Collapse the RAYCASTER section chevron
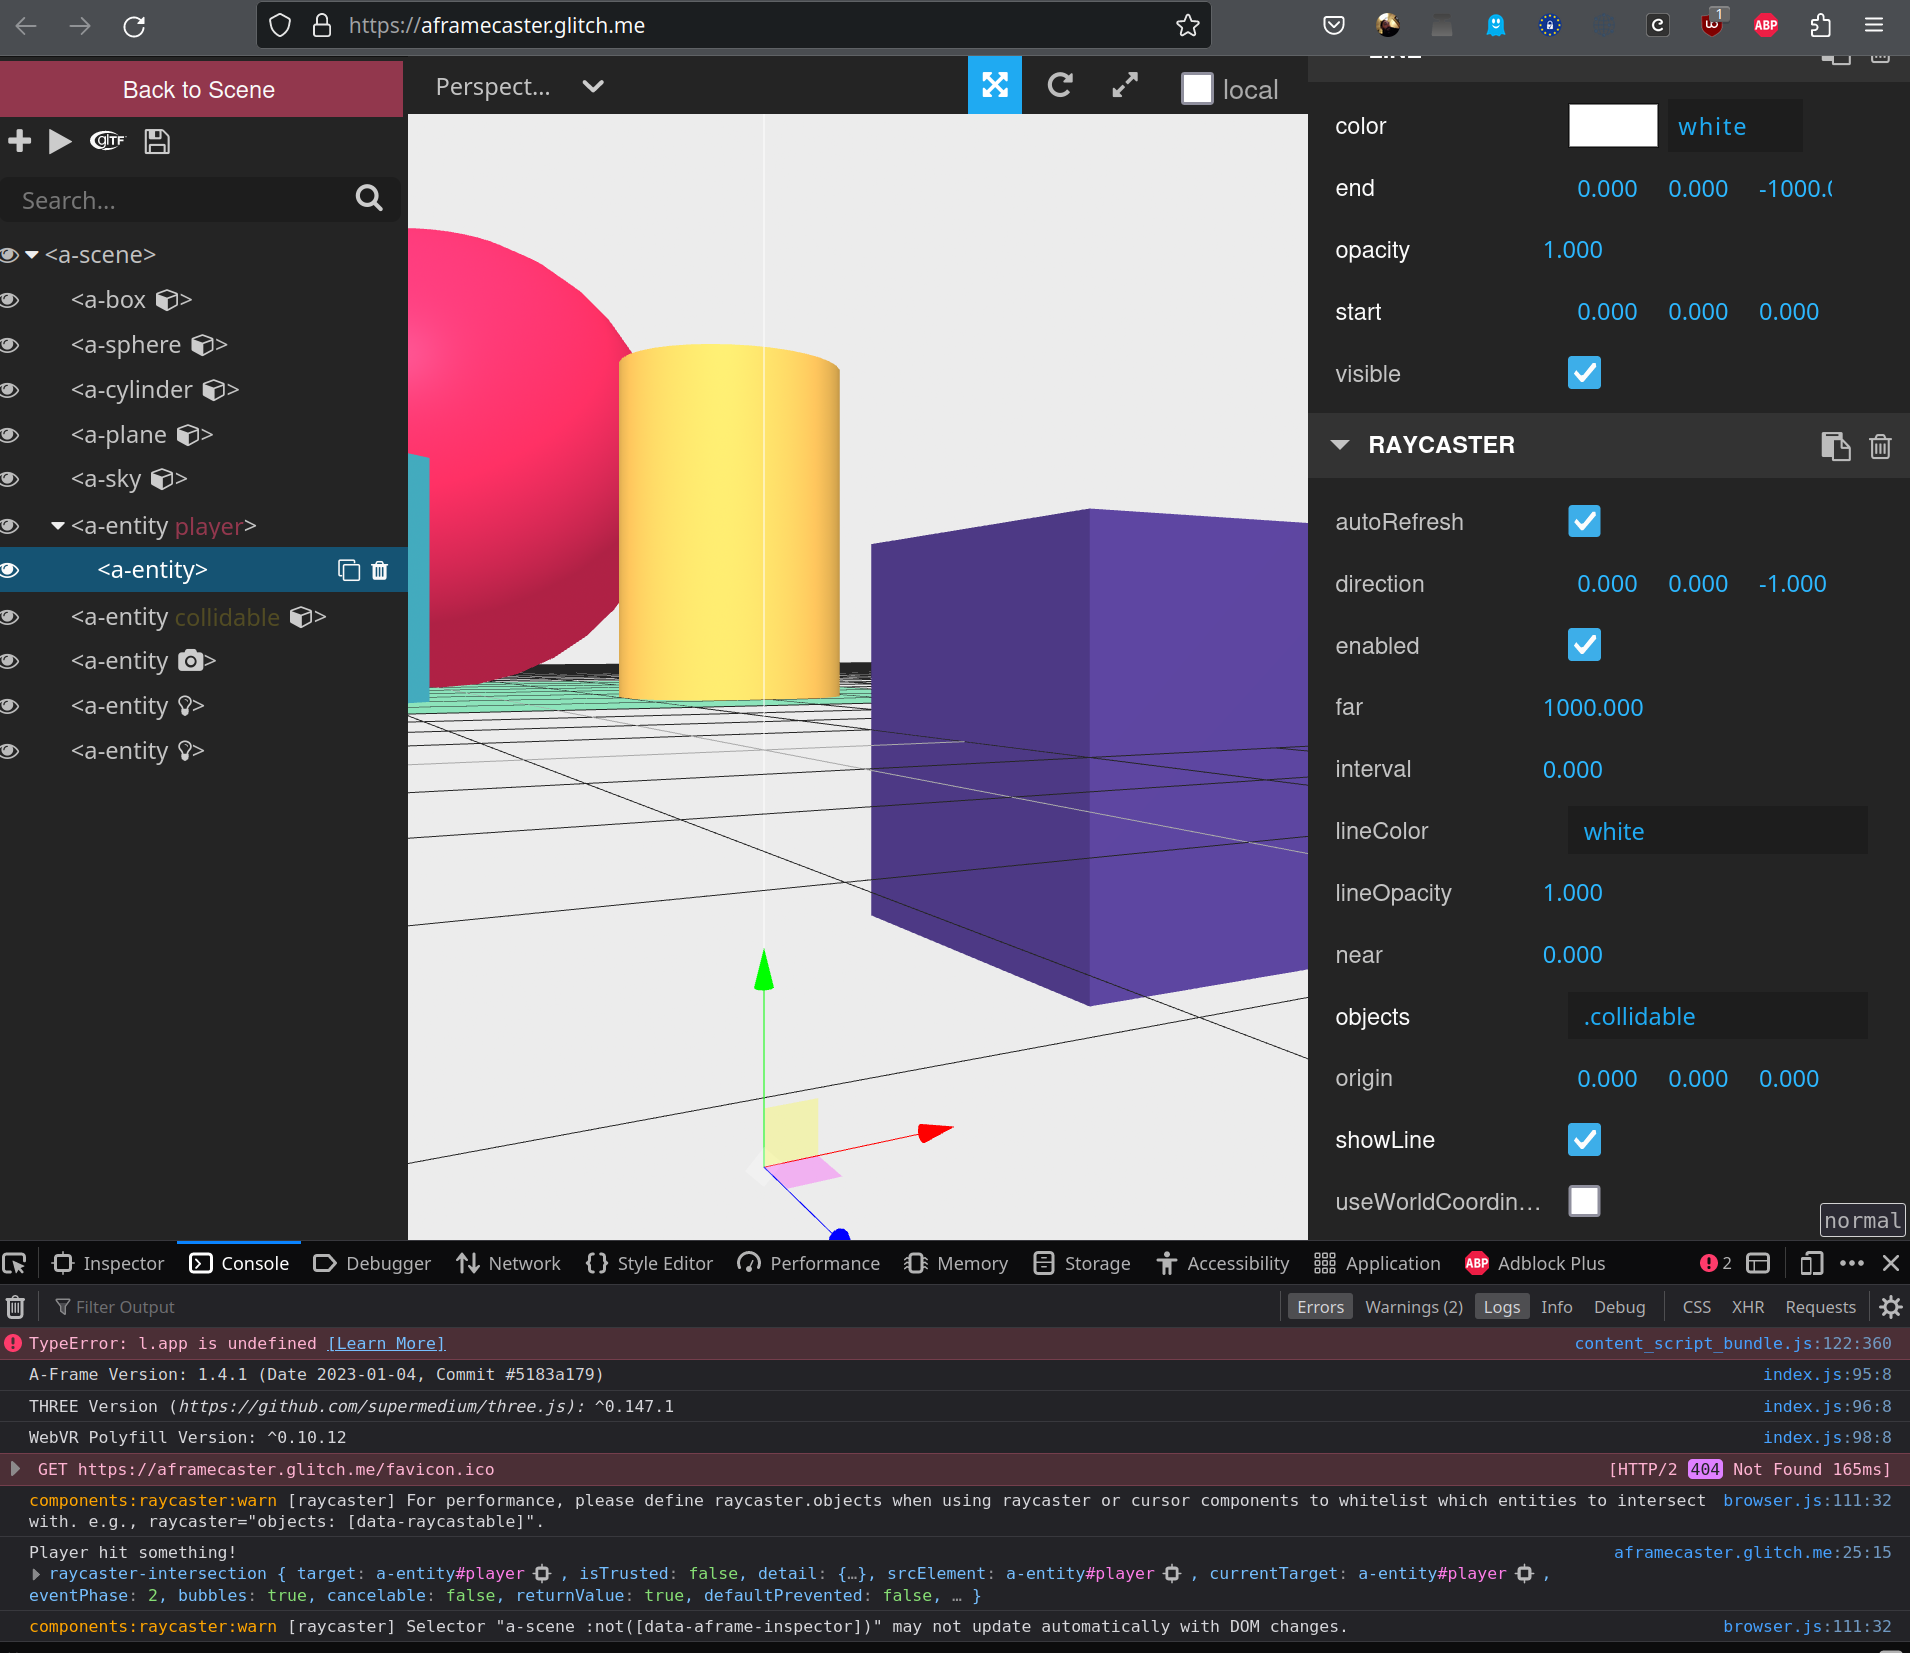 pos(1342,445)
